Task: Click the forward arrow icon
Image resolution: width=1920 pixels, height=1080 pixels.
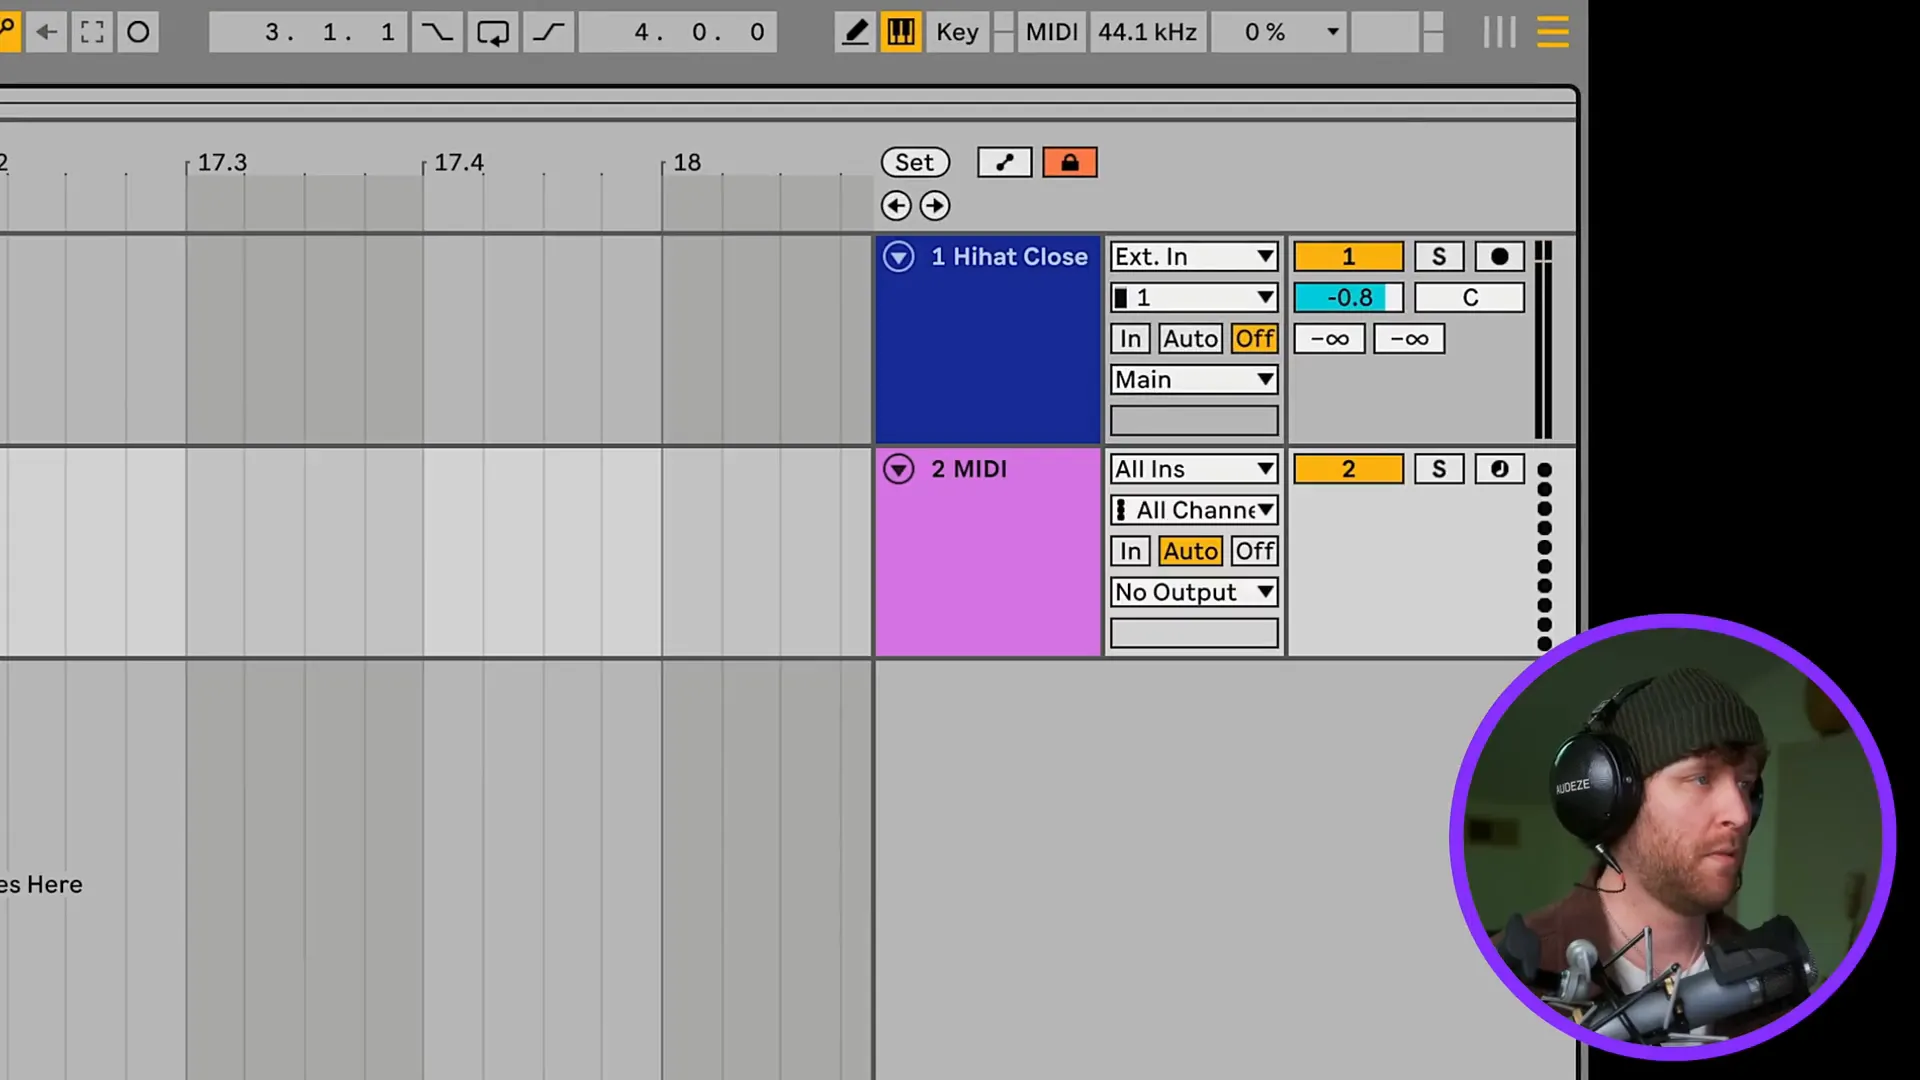Action: (x=936, y=206)
